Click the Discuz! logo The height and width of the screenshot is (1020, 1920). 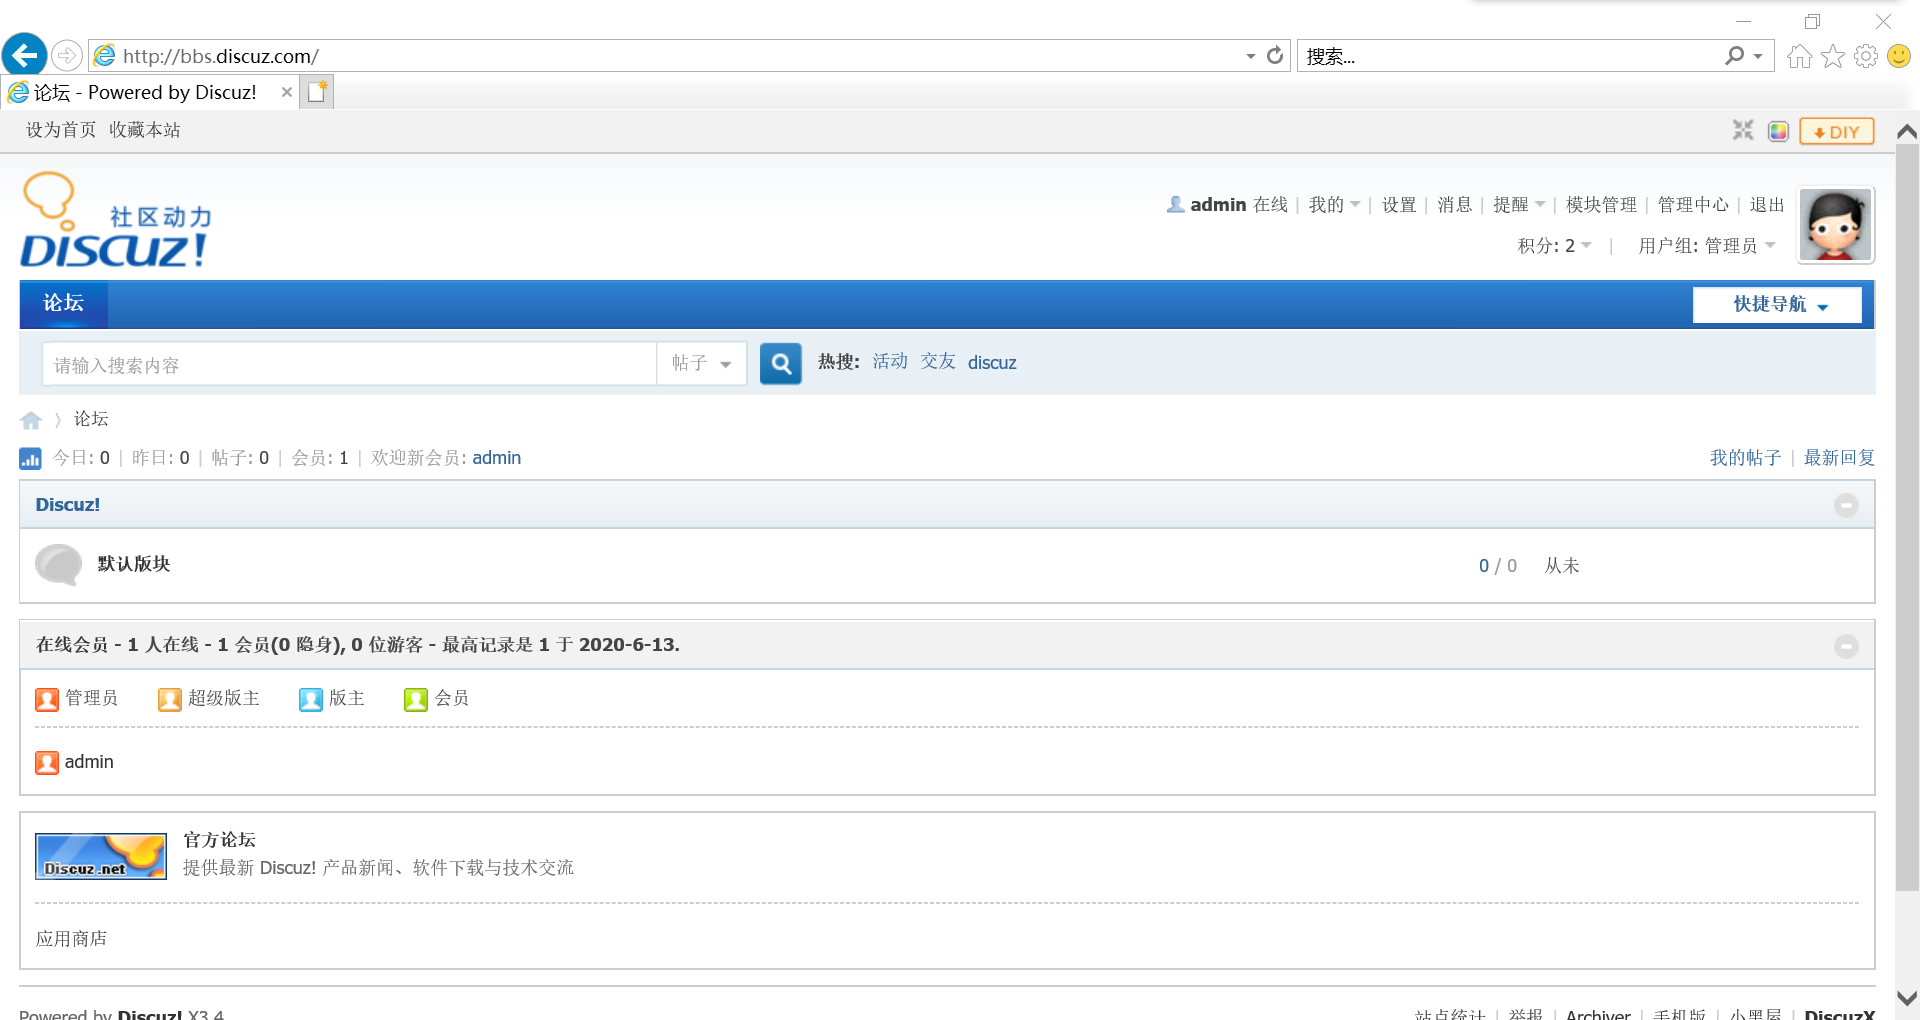coord(116,220)
